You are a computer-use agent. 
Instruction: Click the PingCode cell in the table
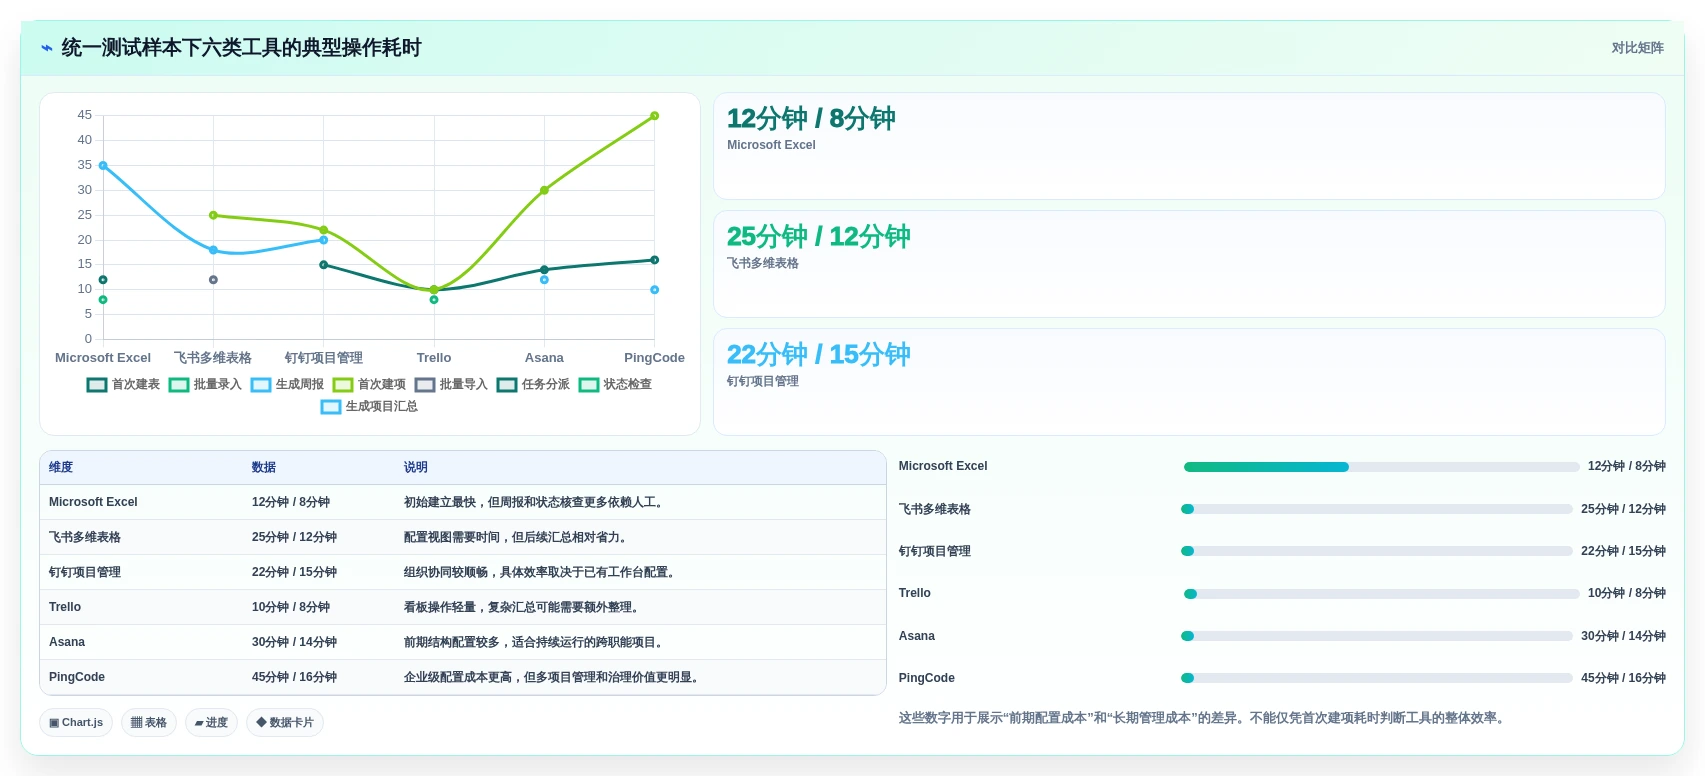(x=141, y=677)
